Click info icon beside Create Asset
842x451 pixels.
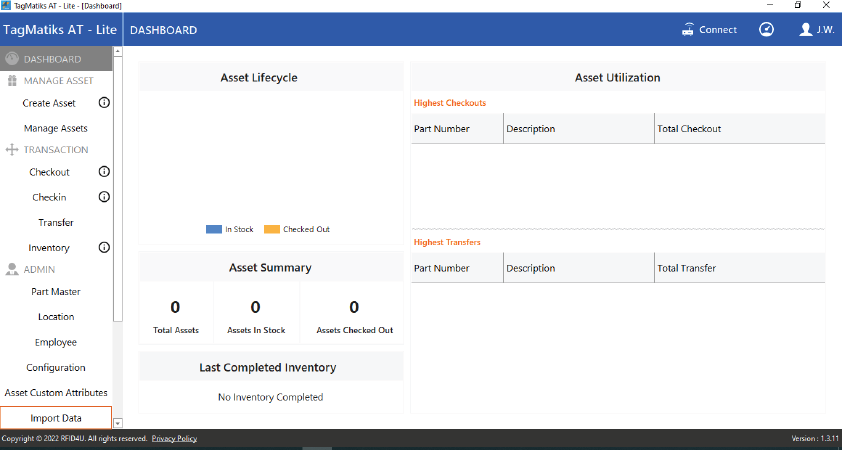point(104,103)
